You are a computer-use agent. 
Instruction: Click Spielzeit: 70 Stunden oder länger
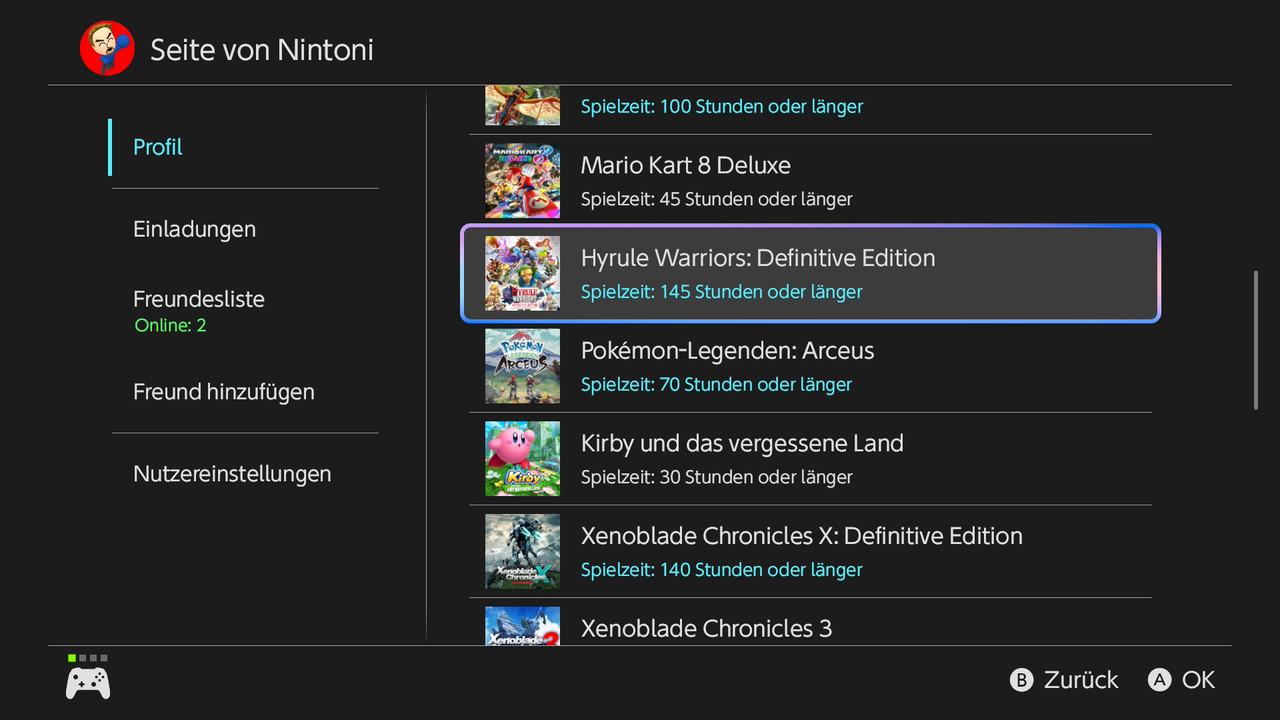point(717,385)
